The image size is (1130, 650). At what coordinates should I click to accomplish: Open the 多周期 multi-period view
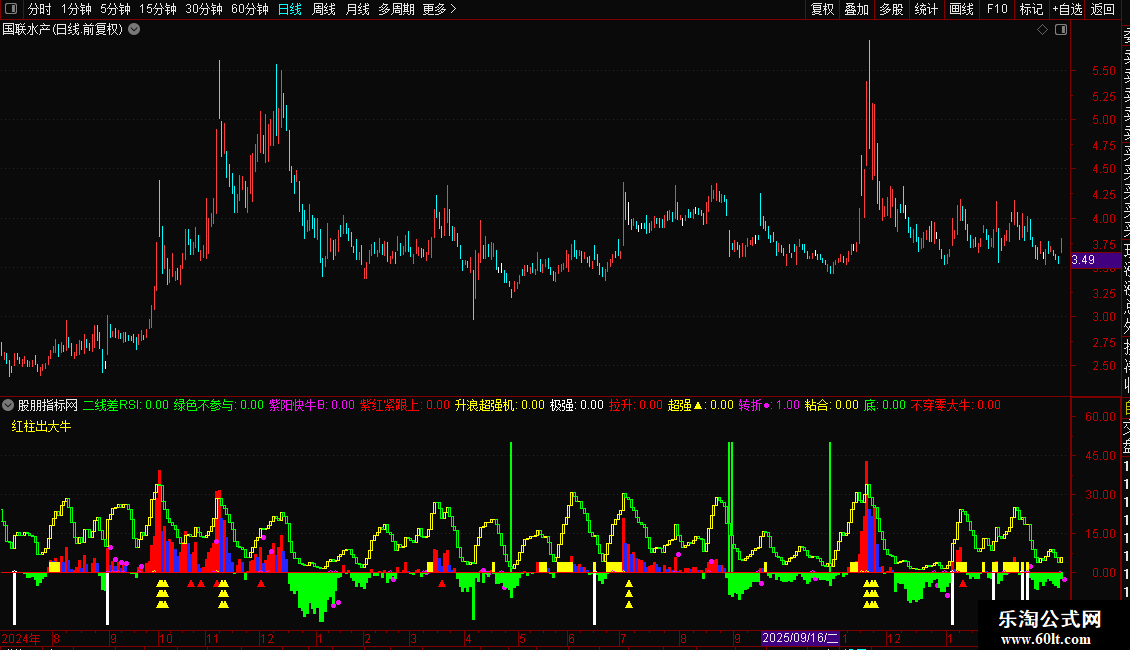(x=396, y=9)
